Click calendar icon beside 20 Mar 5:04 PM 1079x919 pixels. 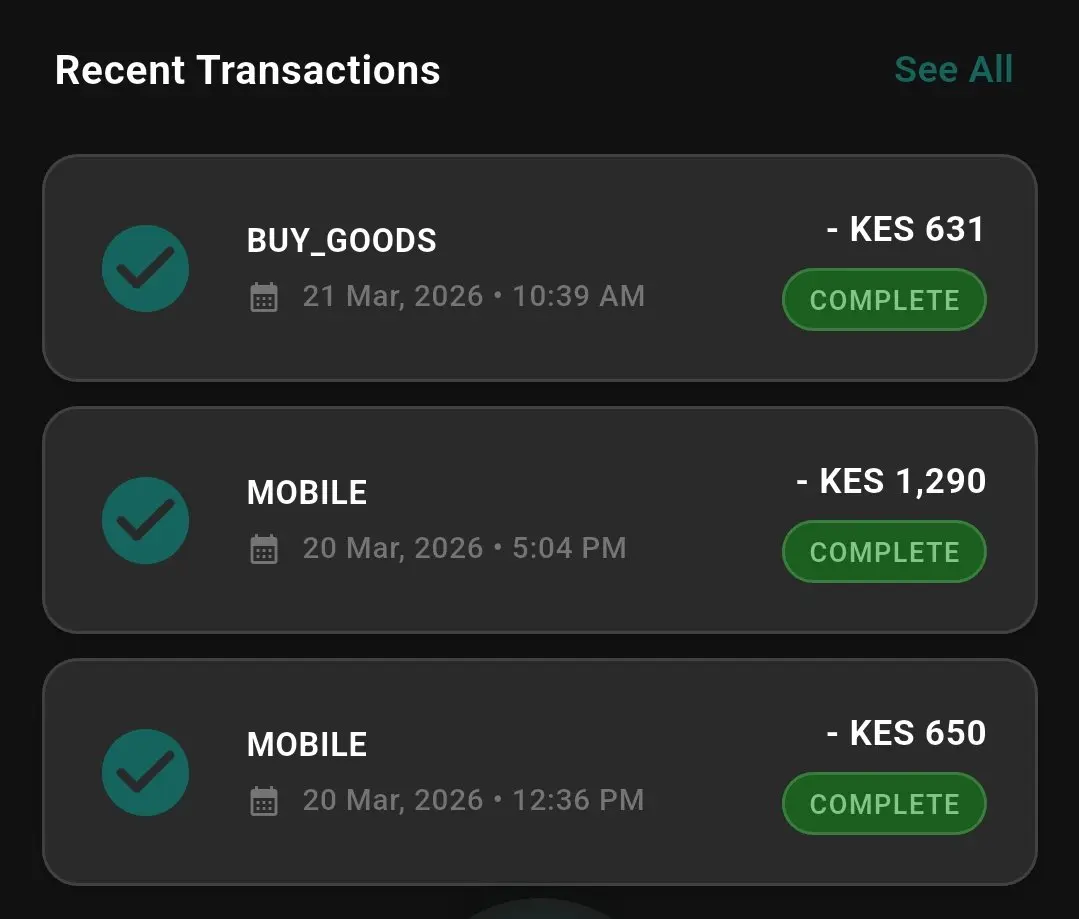pyautogui.click(x=264, y=549)
